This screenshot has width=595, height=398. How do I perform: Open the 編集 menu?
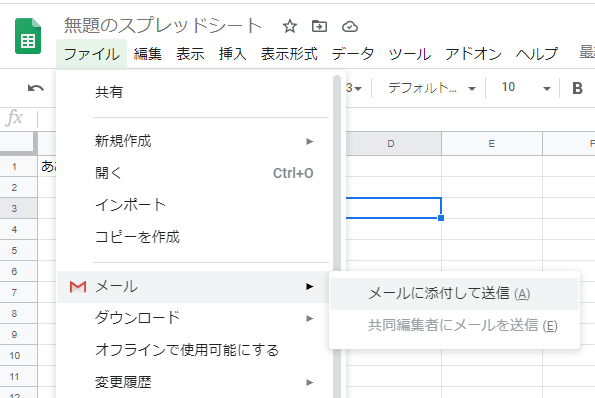tap(148, 54)
